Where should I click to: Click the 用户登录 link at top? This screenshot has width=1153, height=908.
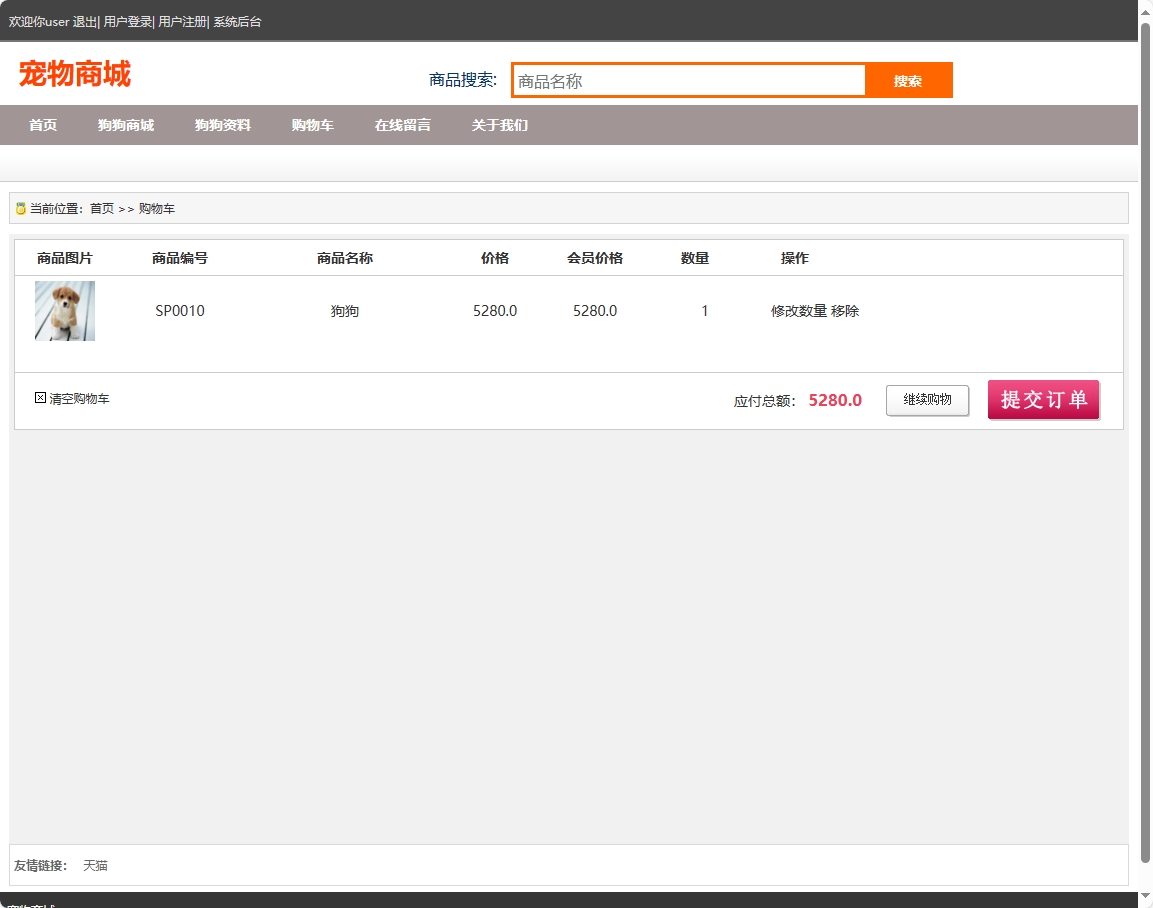[x=127, y=21]
